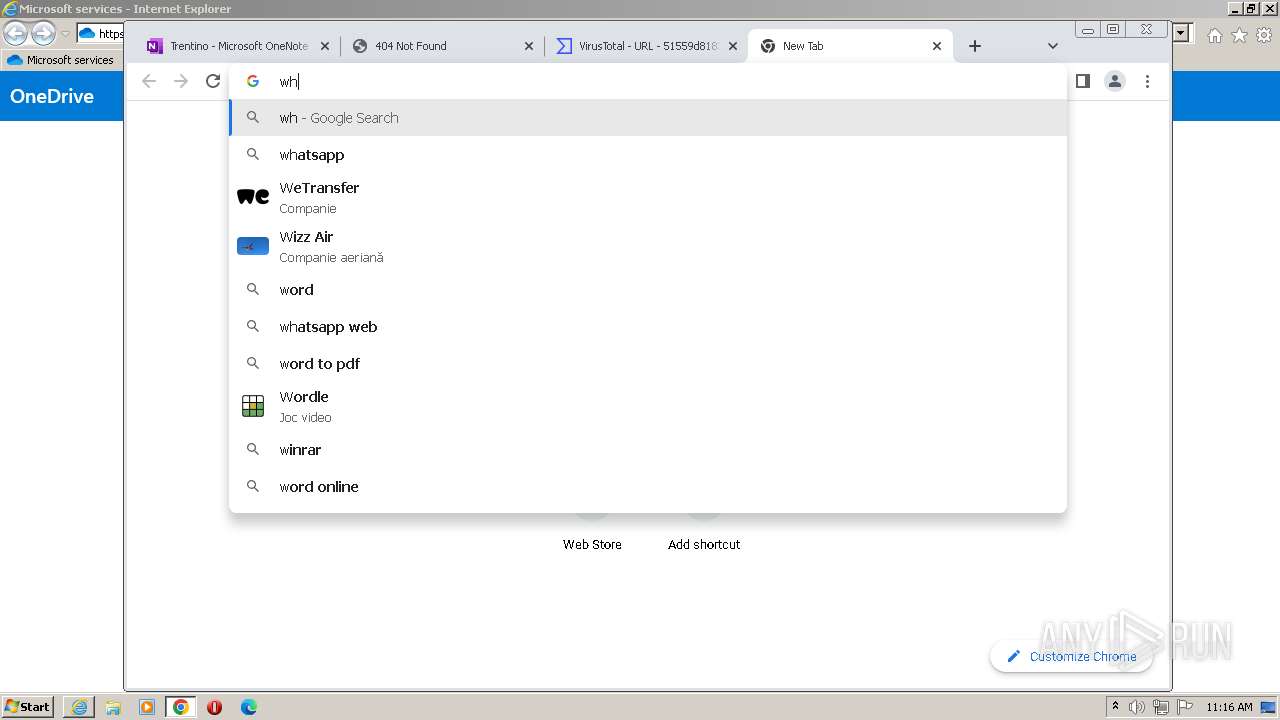Select the Microsoft services tab in Internet Explorer

click(x=62, y=60)
